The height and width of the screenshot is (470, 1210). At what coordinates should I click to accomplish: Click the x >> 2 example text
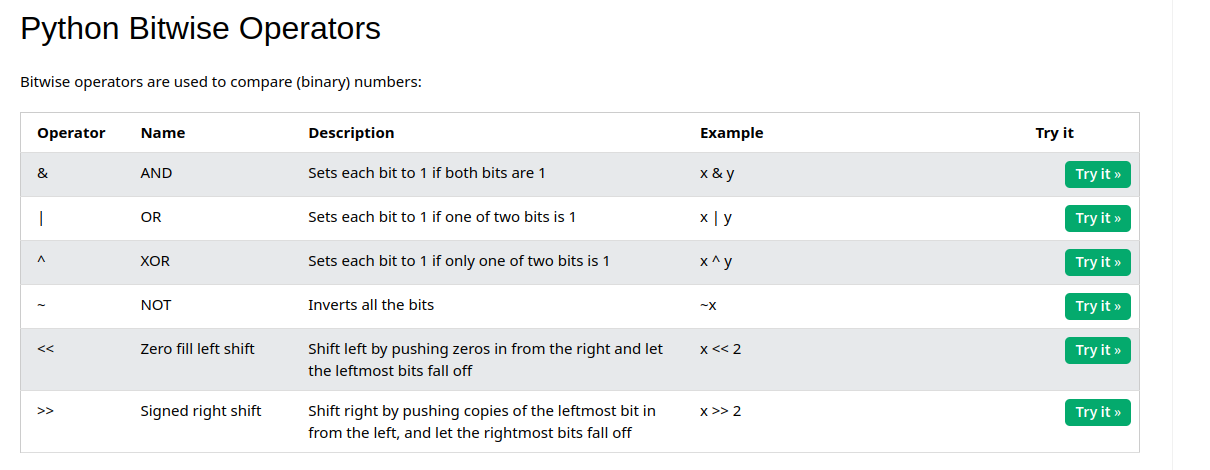click(720, 411)
